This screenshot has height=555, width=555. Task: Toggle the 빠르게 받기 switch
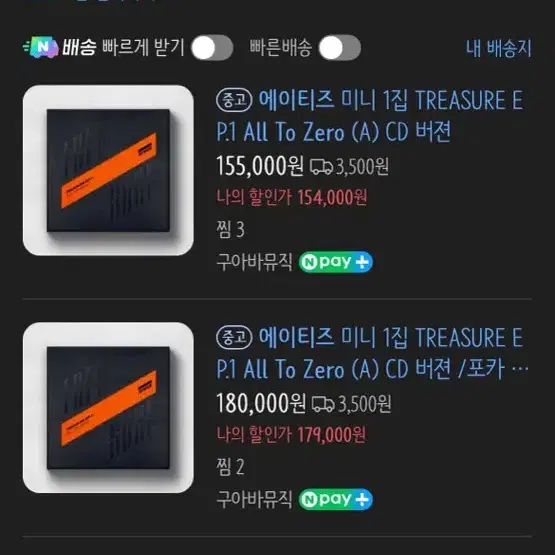tap(212, 48)
